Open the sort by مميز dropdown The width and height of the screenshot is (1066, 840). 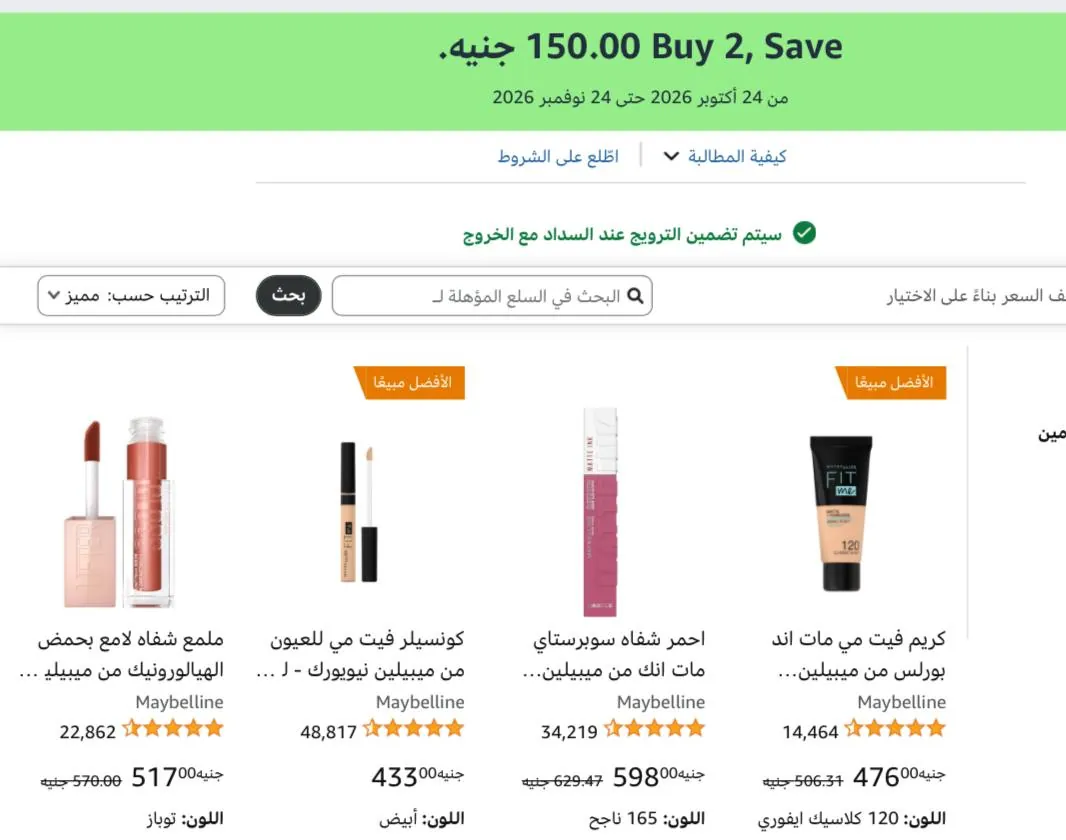pyautogui.click(x=131, y=296)
